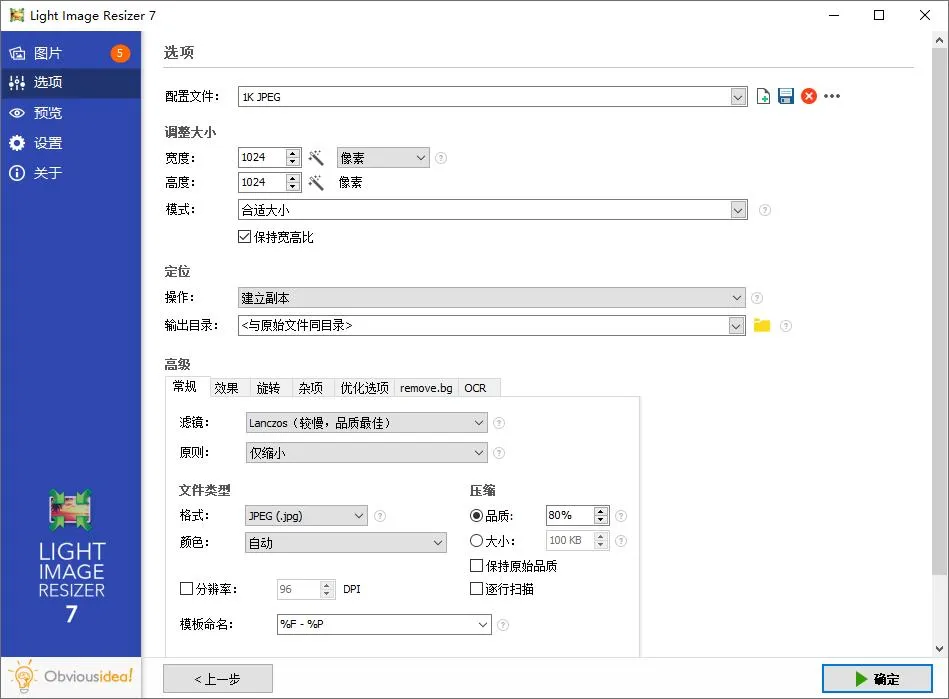Screen dimensions: 949x699
Task: Expand the 配置文件 profile dropdown
Action: (x=738, y=97)
